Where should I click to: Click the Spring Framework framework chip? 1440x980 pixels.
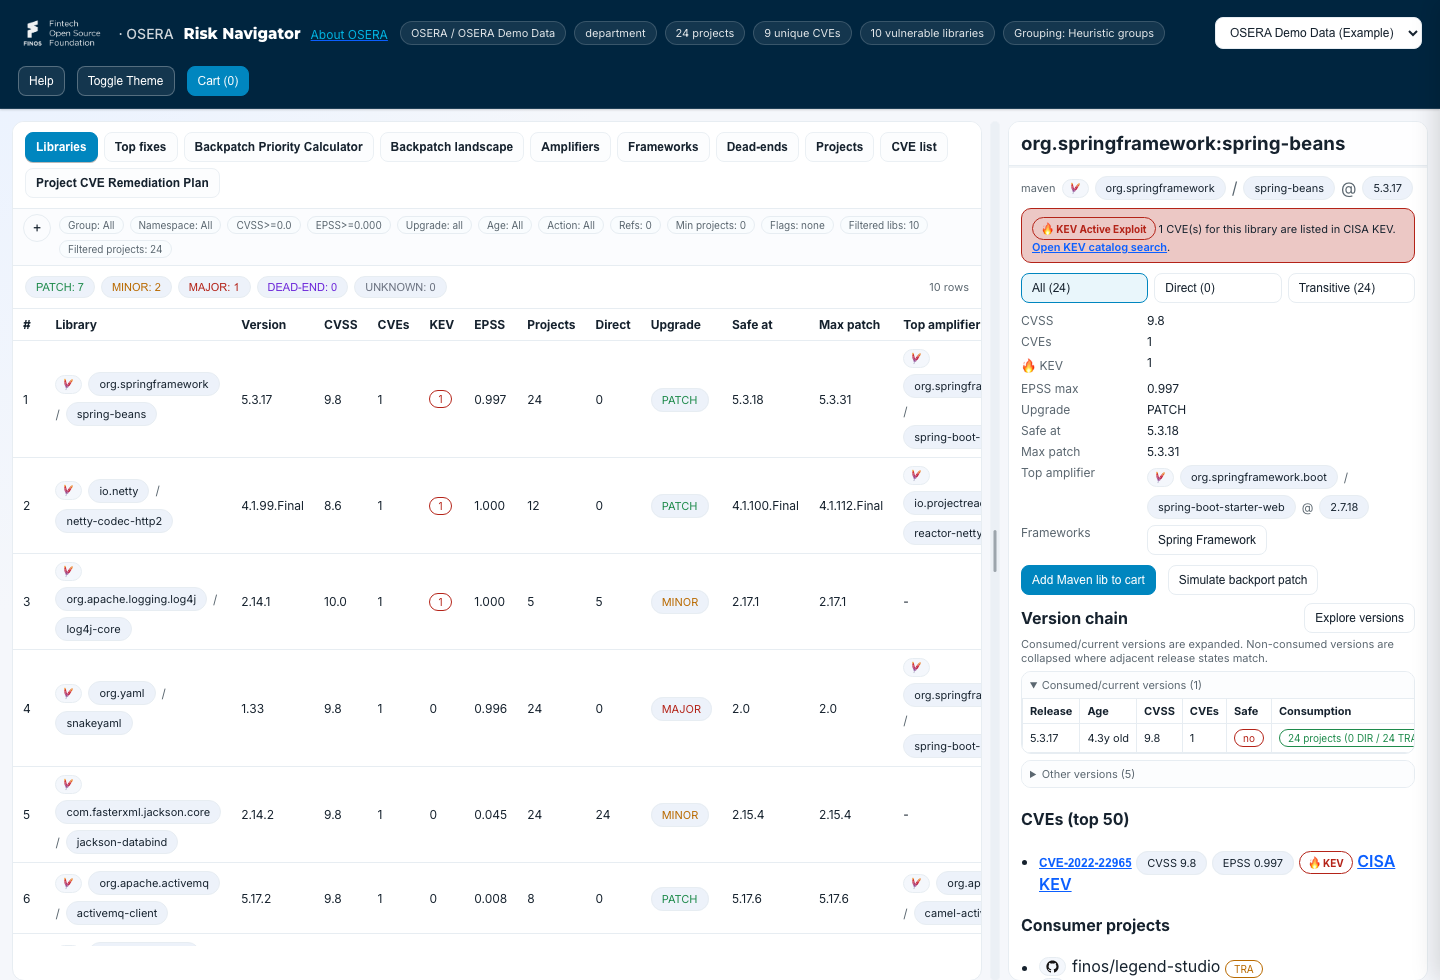tap(1207, 540)
